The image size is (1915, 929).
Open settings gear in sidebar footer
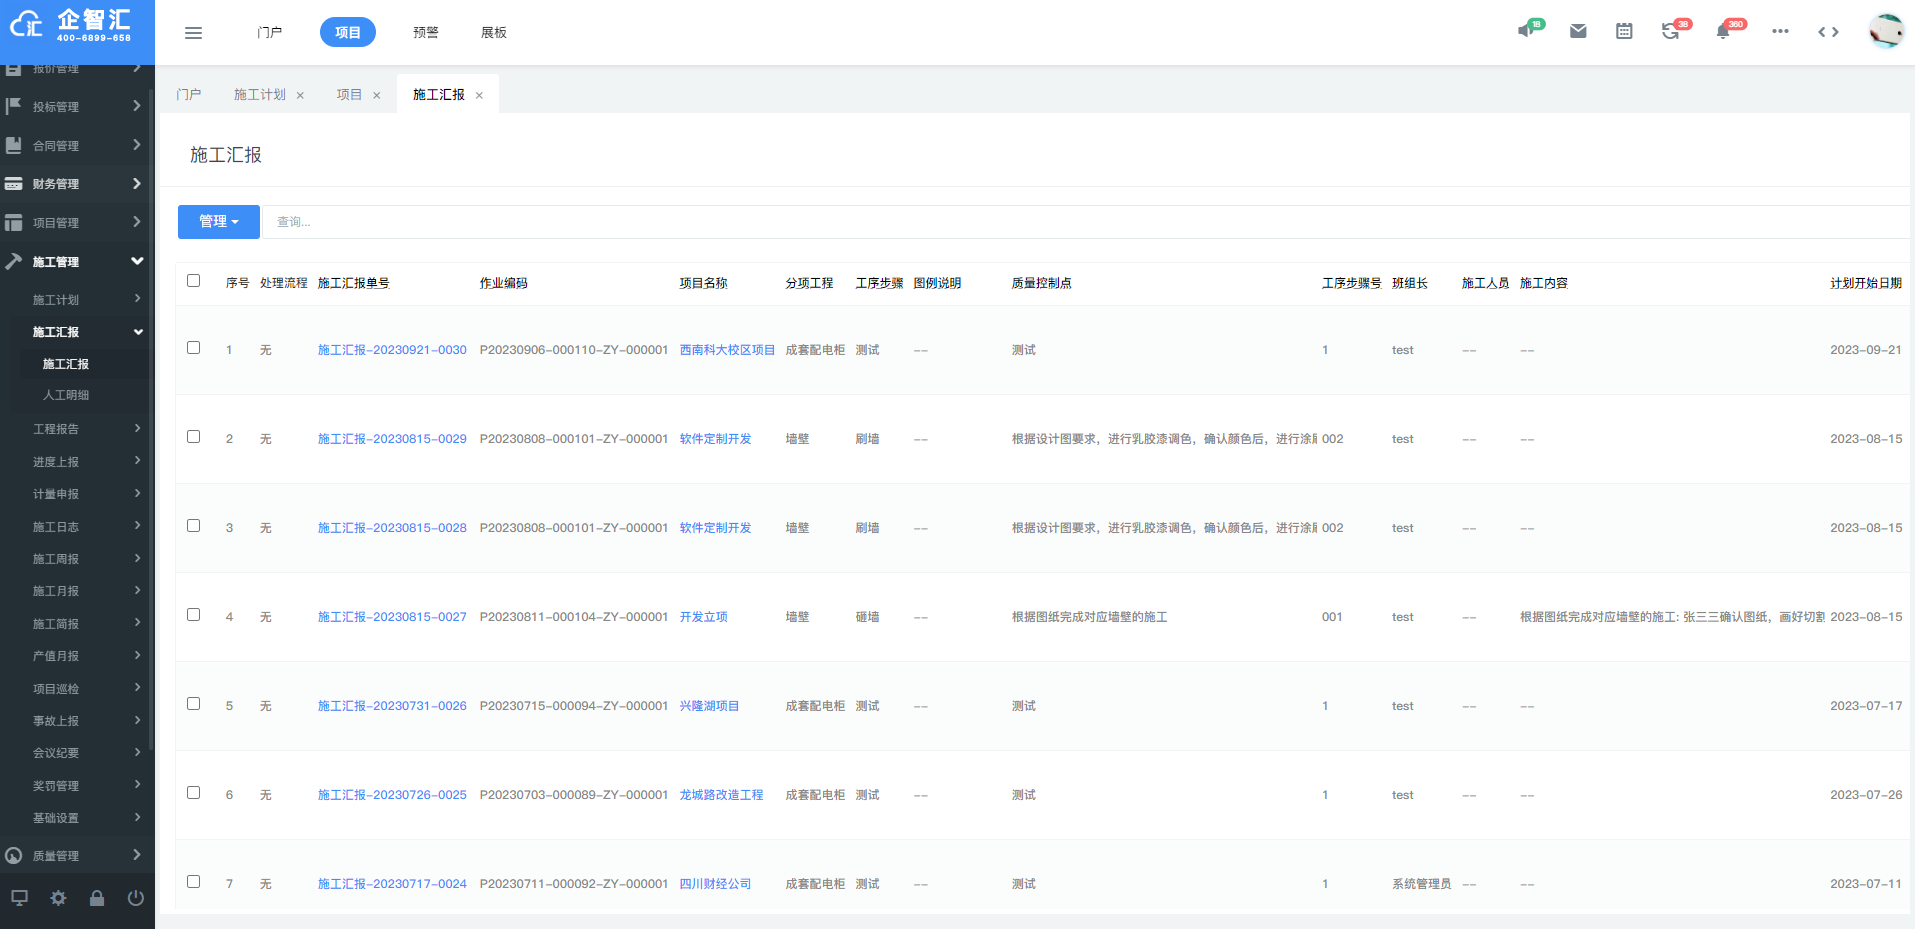pyautogui.click(x=58, y=898)
